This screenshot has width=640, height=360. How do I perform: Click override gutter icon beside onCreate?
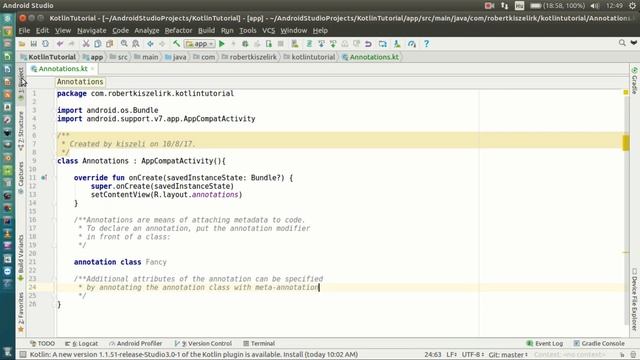coord(44,178)
